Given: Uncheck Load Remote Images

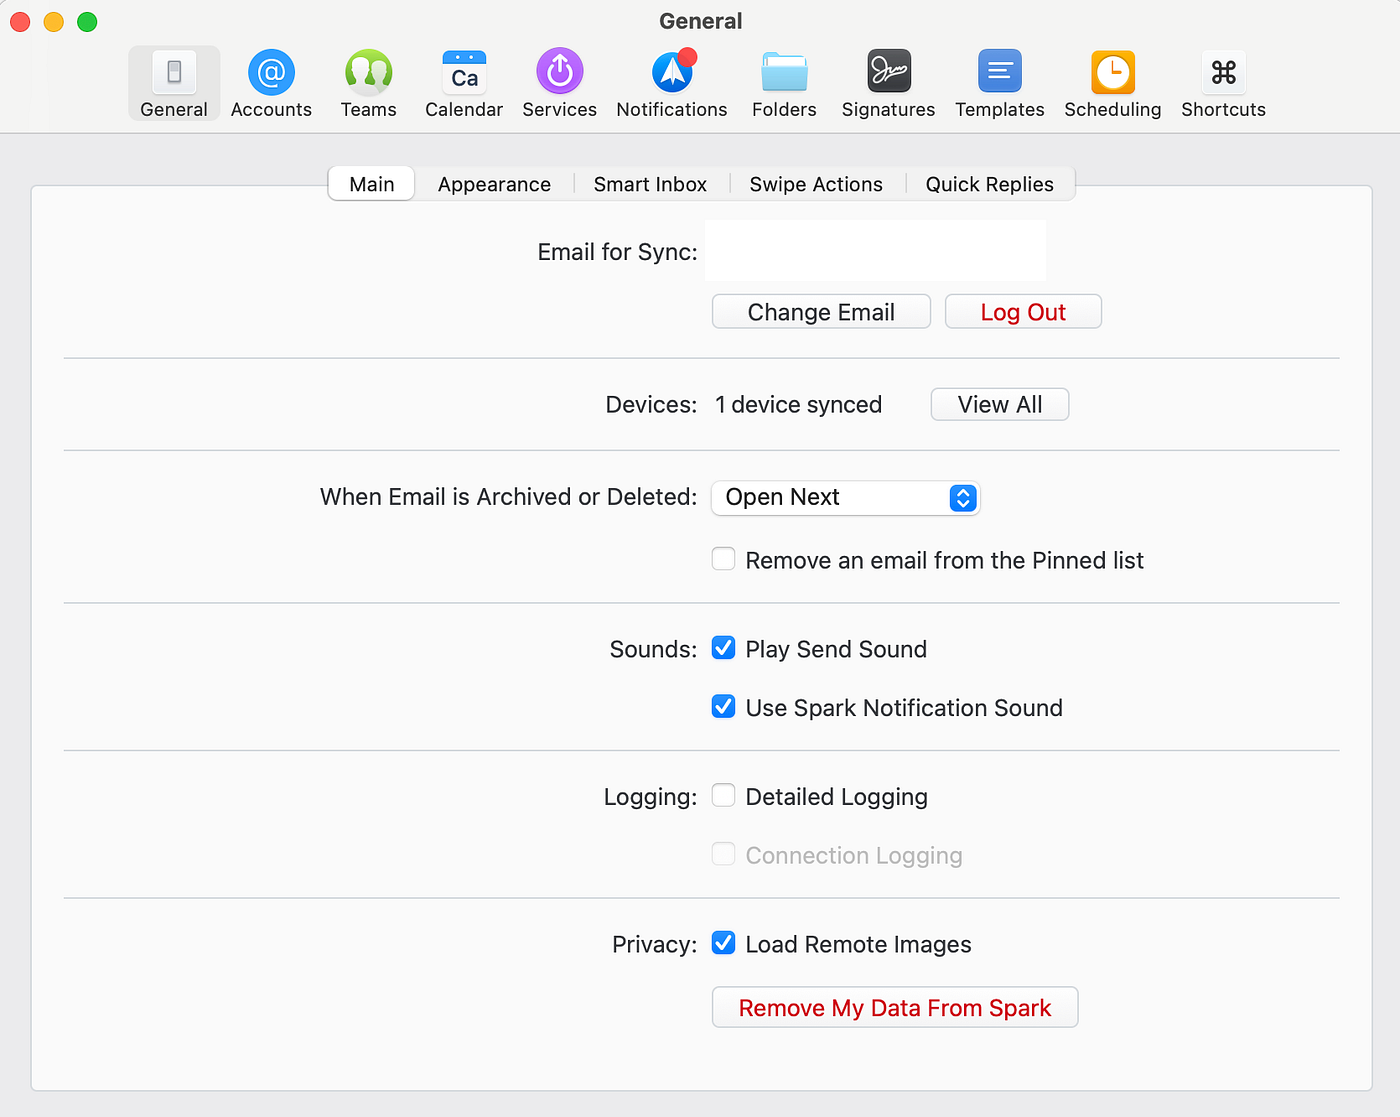Looking at the screenshot, I should pyautogui.click(x=723, y=942).
